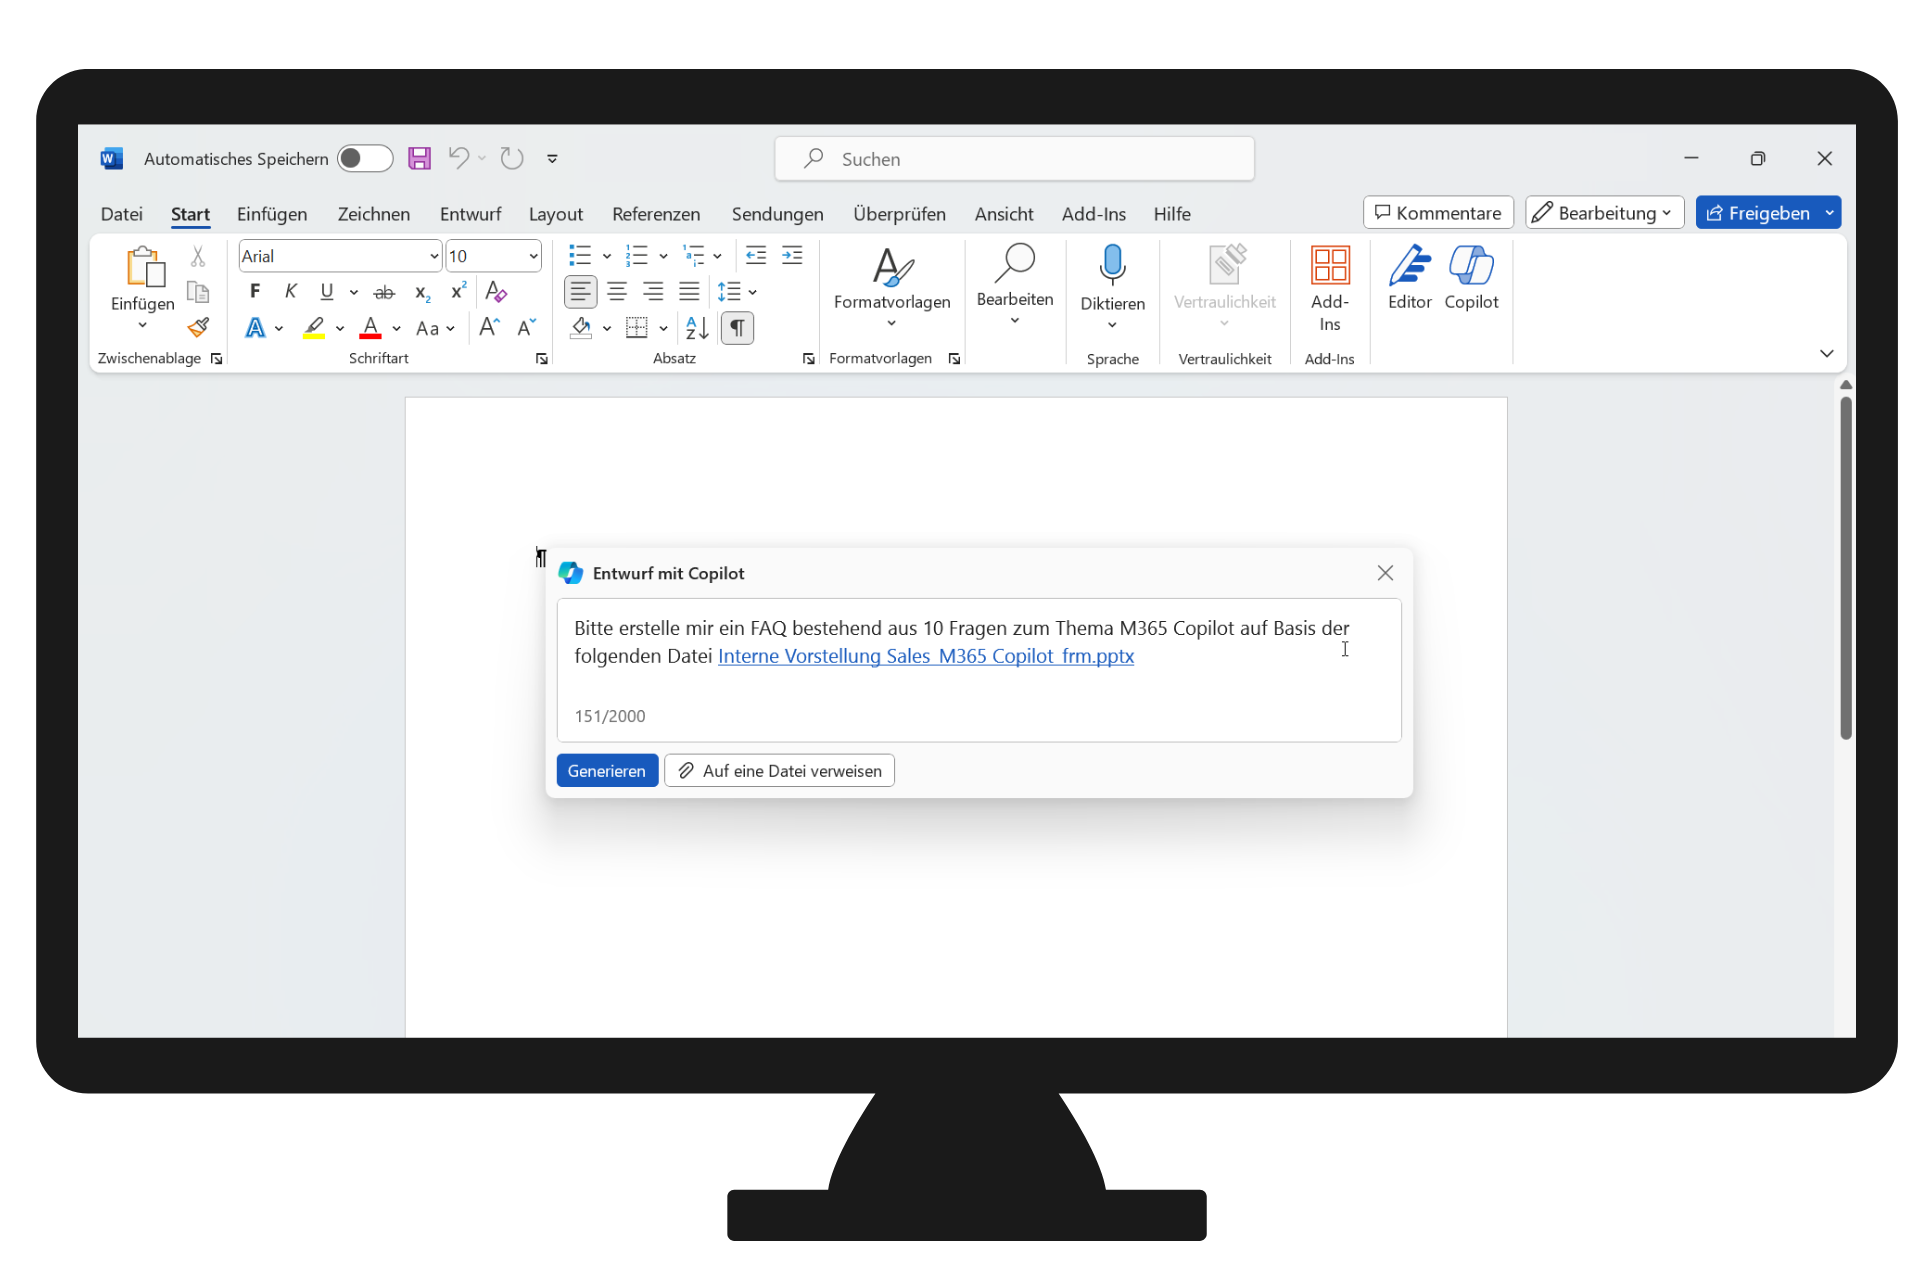Click the sort A-Z icon
The width and height of the screenshot is (1920, 1280).
pyautogui.click(x=697, y=328)
